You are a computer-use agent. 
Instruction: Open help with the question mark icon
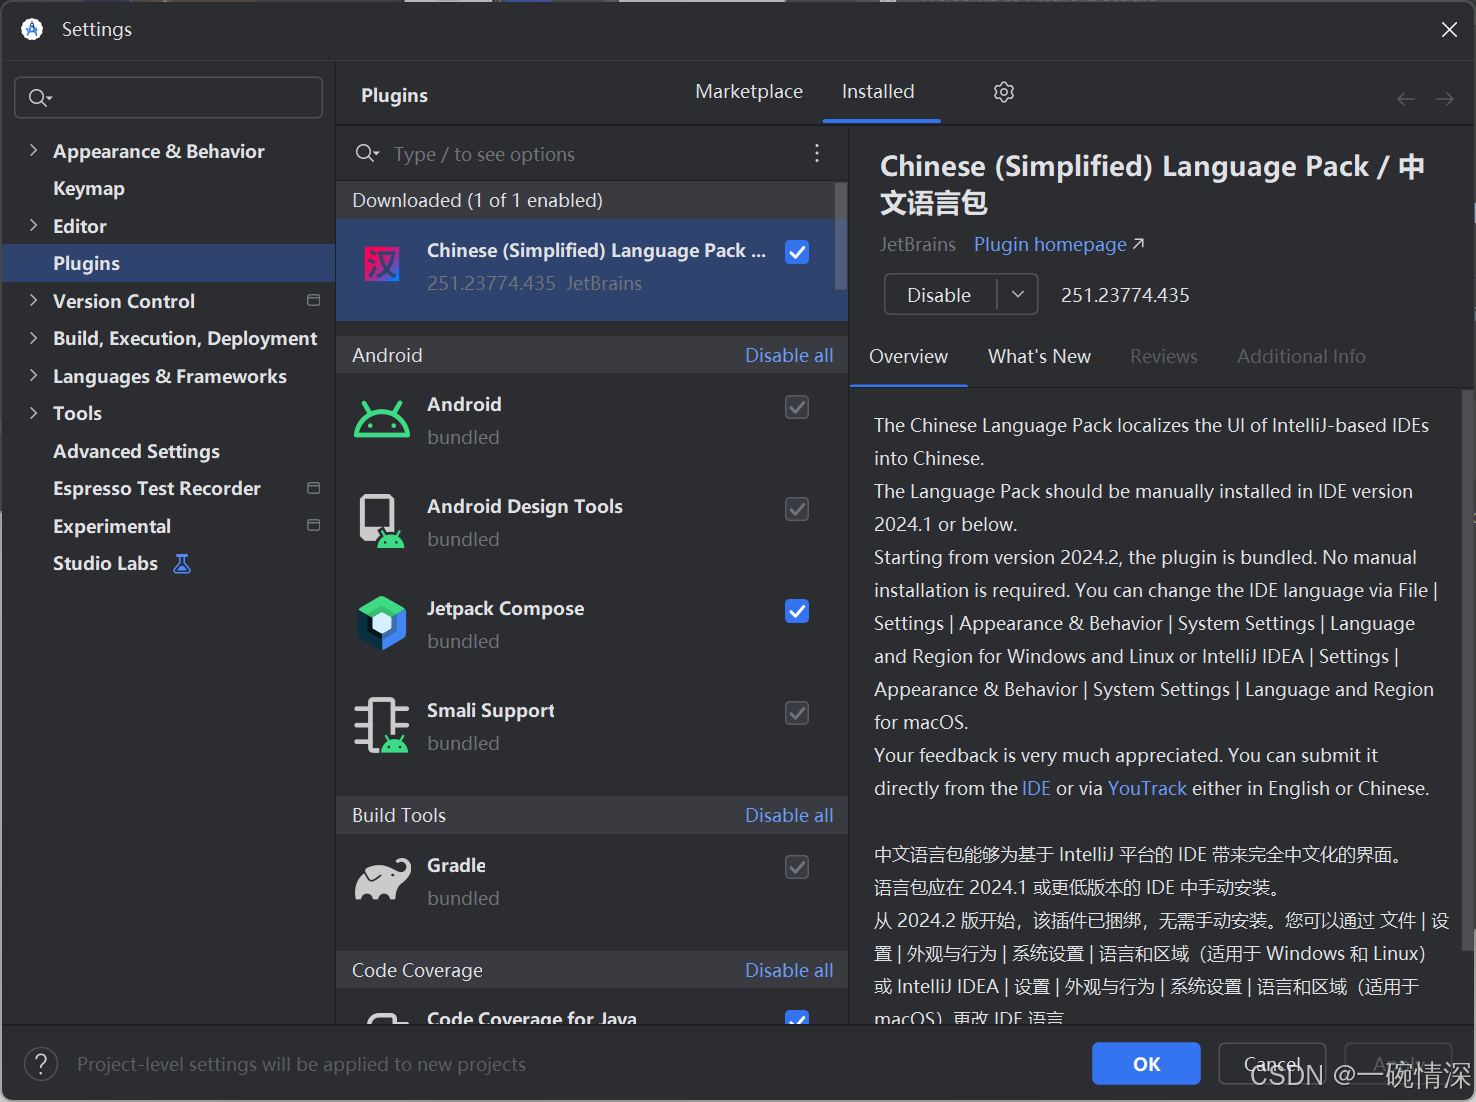point(41,1064)
